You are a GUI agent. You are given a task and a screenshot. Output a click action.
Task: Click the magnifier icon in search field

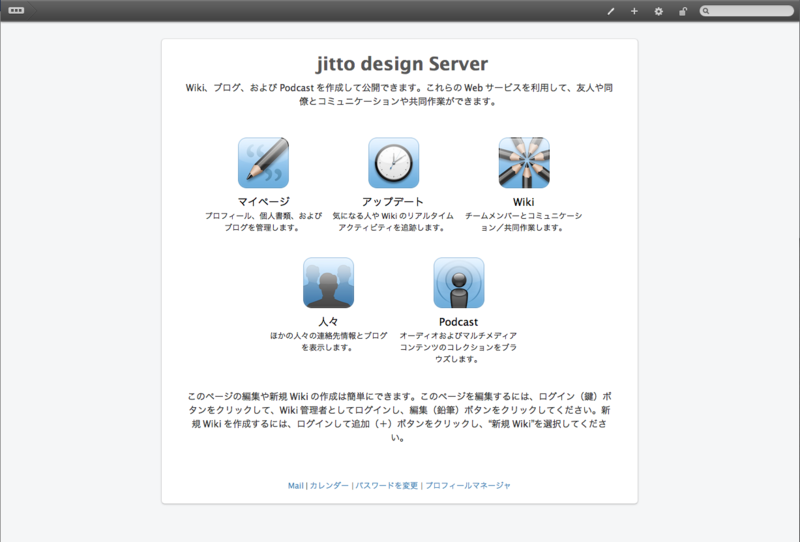pyautogui.click(x=706, y=11)
